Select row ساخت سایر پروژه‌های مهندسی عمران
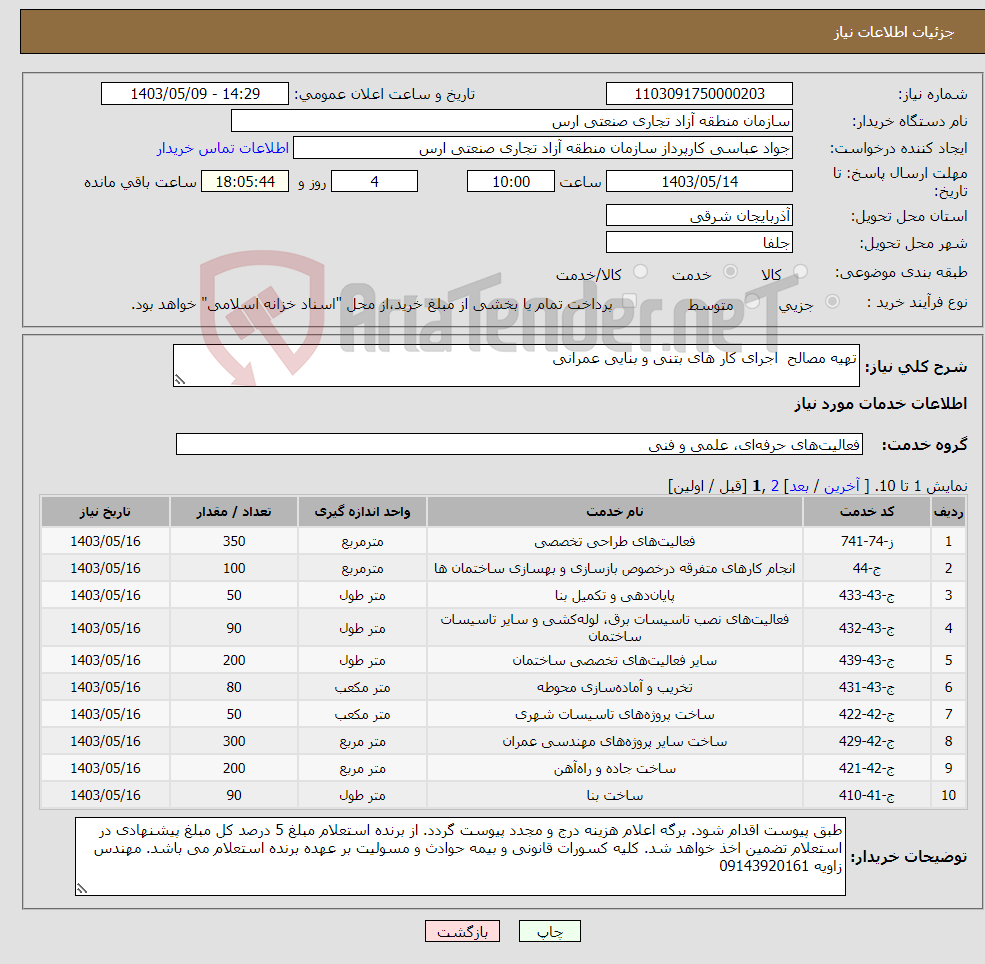The image size is (985, 964). click(x=503, y=741)
